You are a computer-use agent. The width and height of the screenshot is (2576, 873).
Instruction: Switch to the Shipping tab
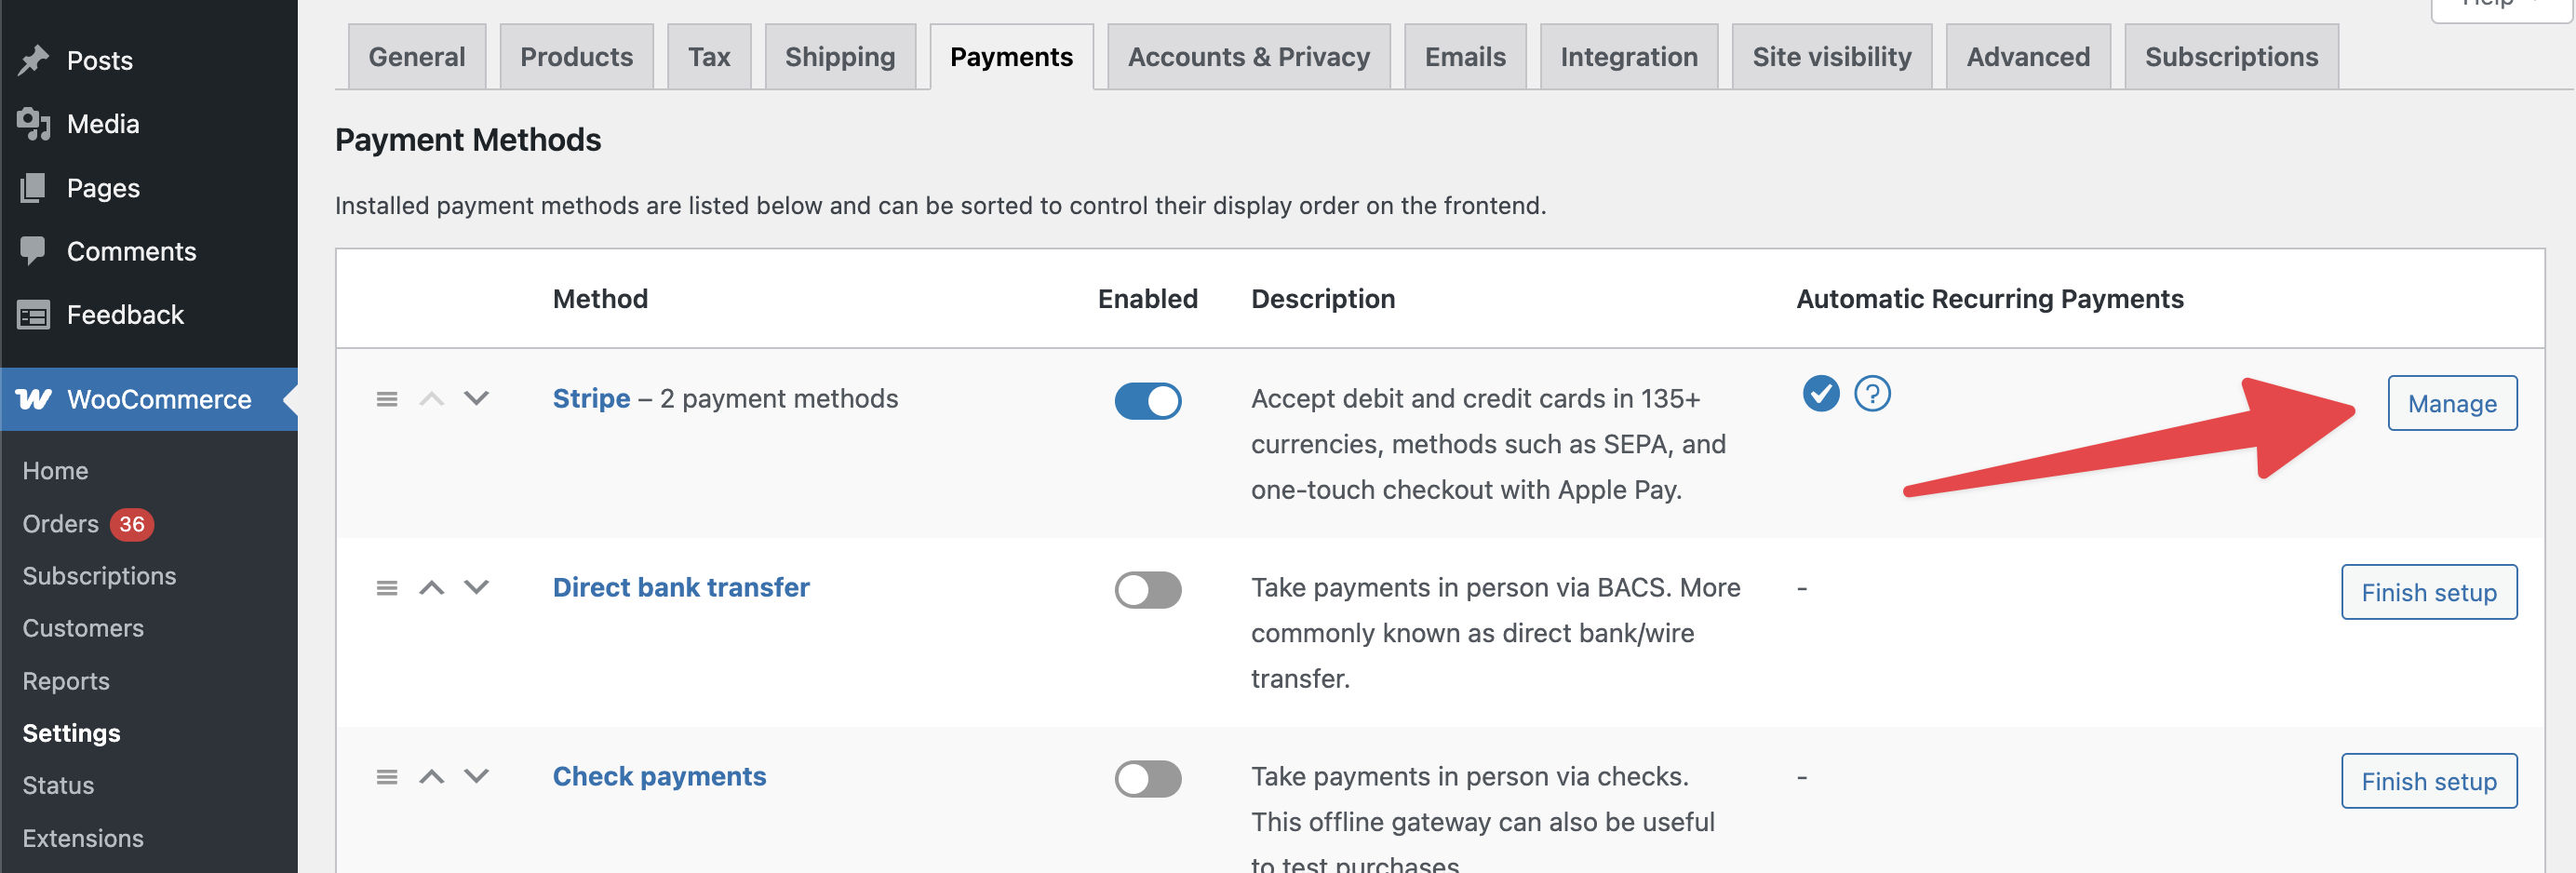(839, 56)
